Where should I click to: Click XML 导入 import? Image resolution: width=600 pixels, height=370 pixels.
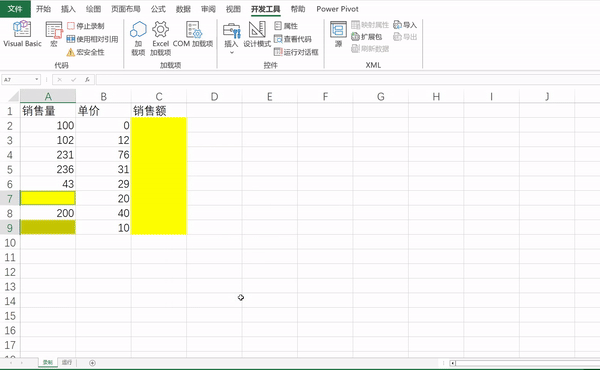(405, 25)
